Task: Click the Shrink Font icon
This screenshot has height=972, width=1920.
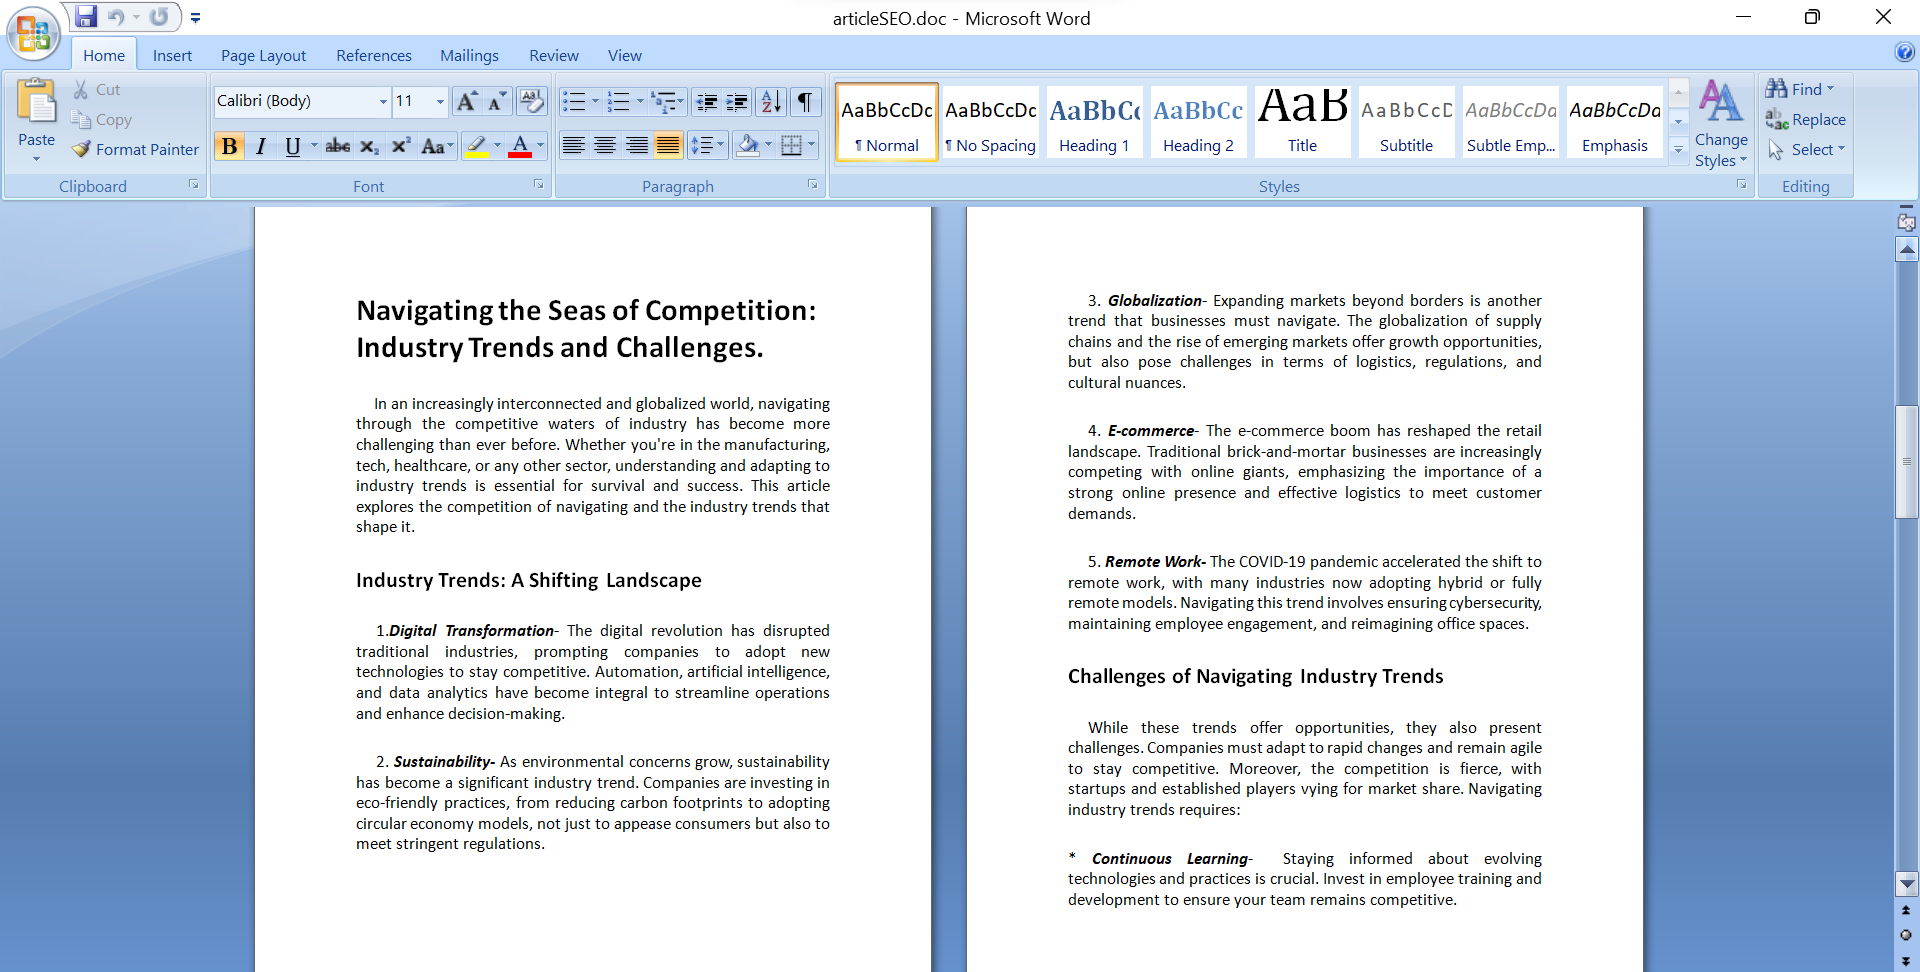Action: click(x=496, y=101)
